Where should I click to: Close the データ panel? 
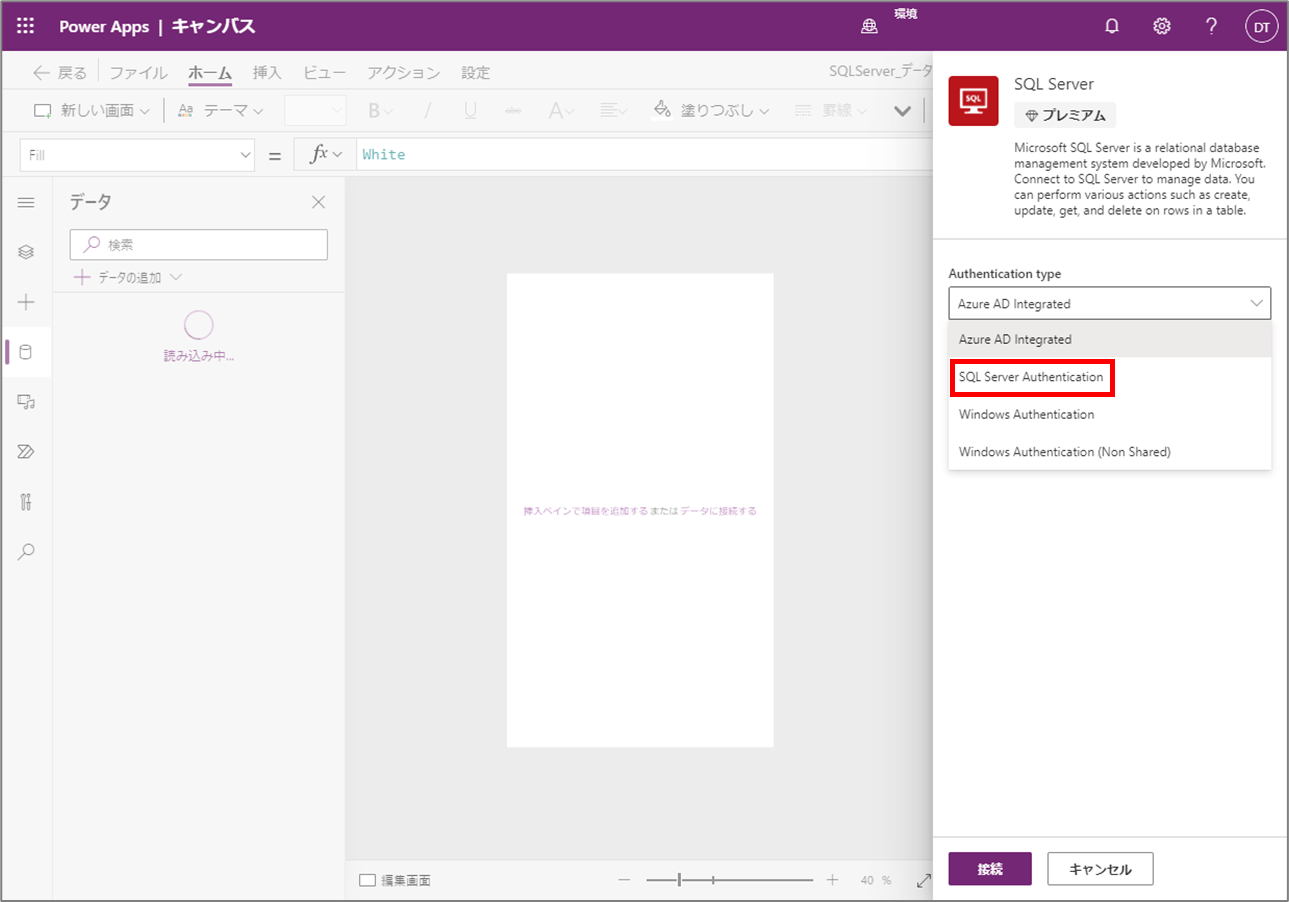click(318, 202)
